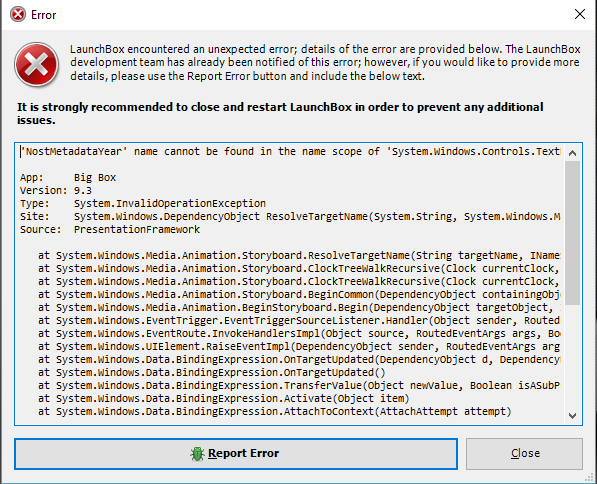Click the green bug icon
This screenshot has width=597, height=484.
(x=197, y=454)
